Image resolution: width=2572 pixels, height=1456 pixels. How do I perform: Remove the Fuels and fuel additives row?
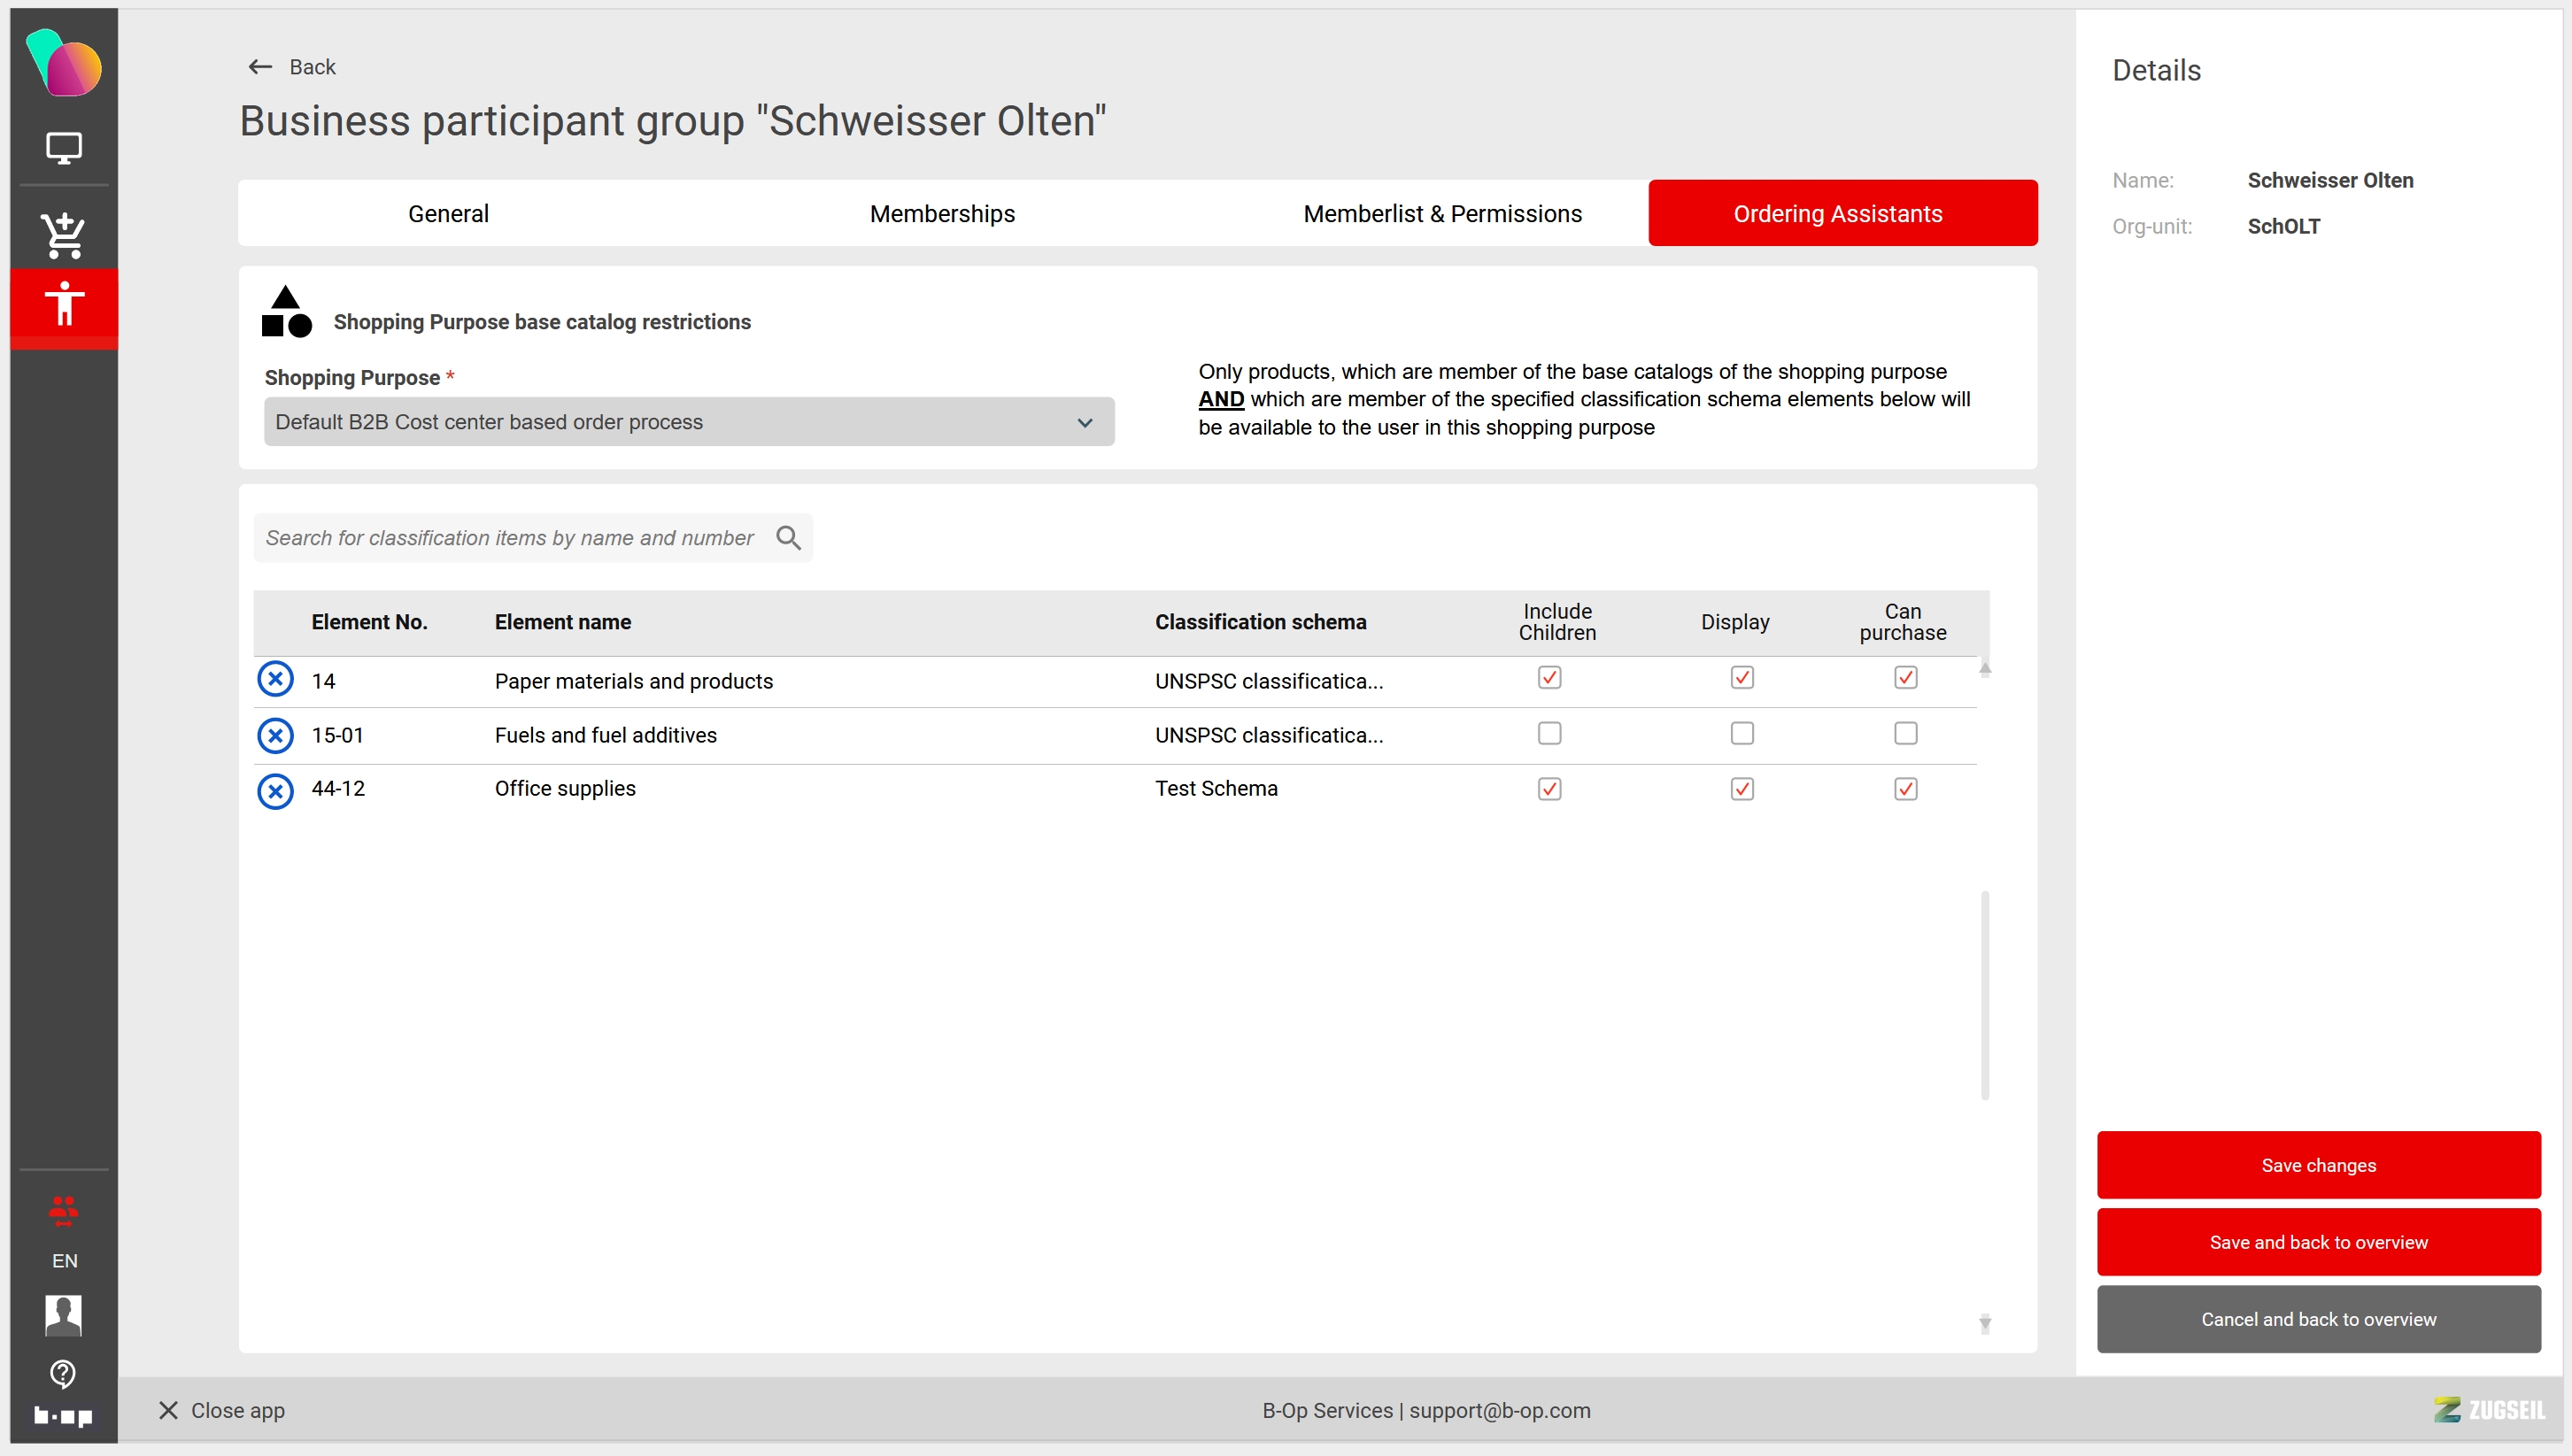(275, 735)
